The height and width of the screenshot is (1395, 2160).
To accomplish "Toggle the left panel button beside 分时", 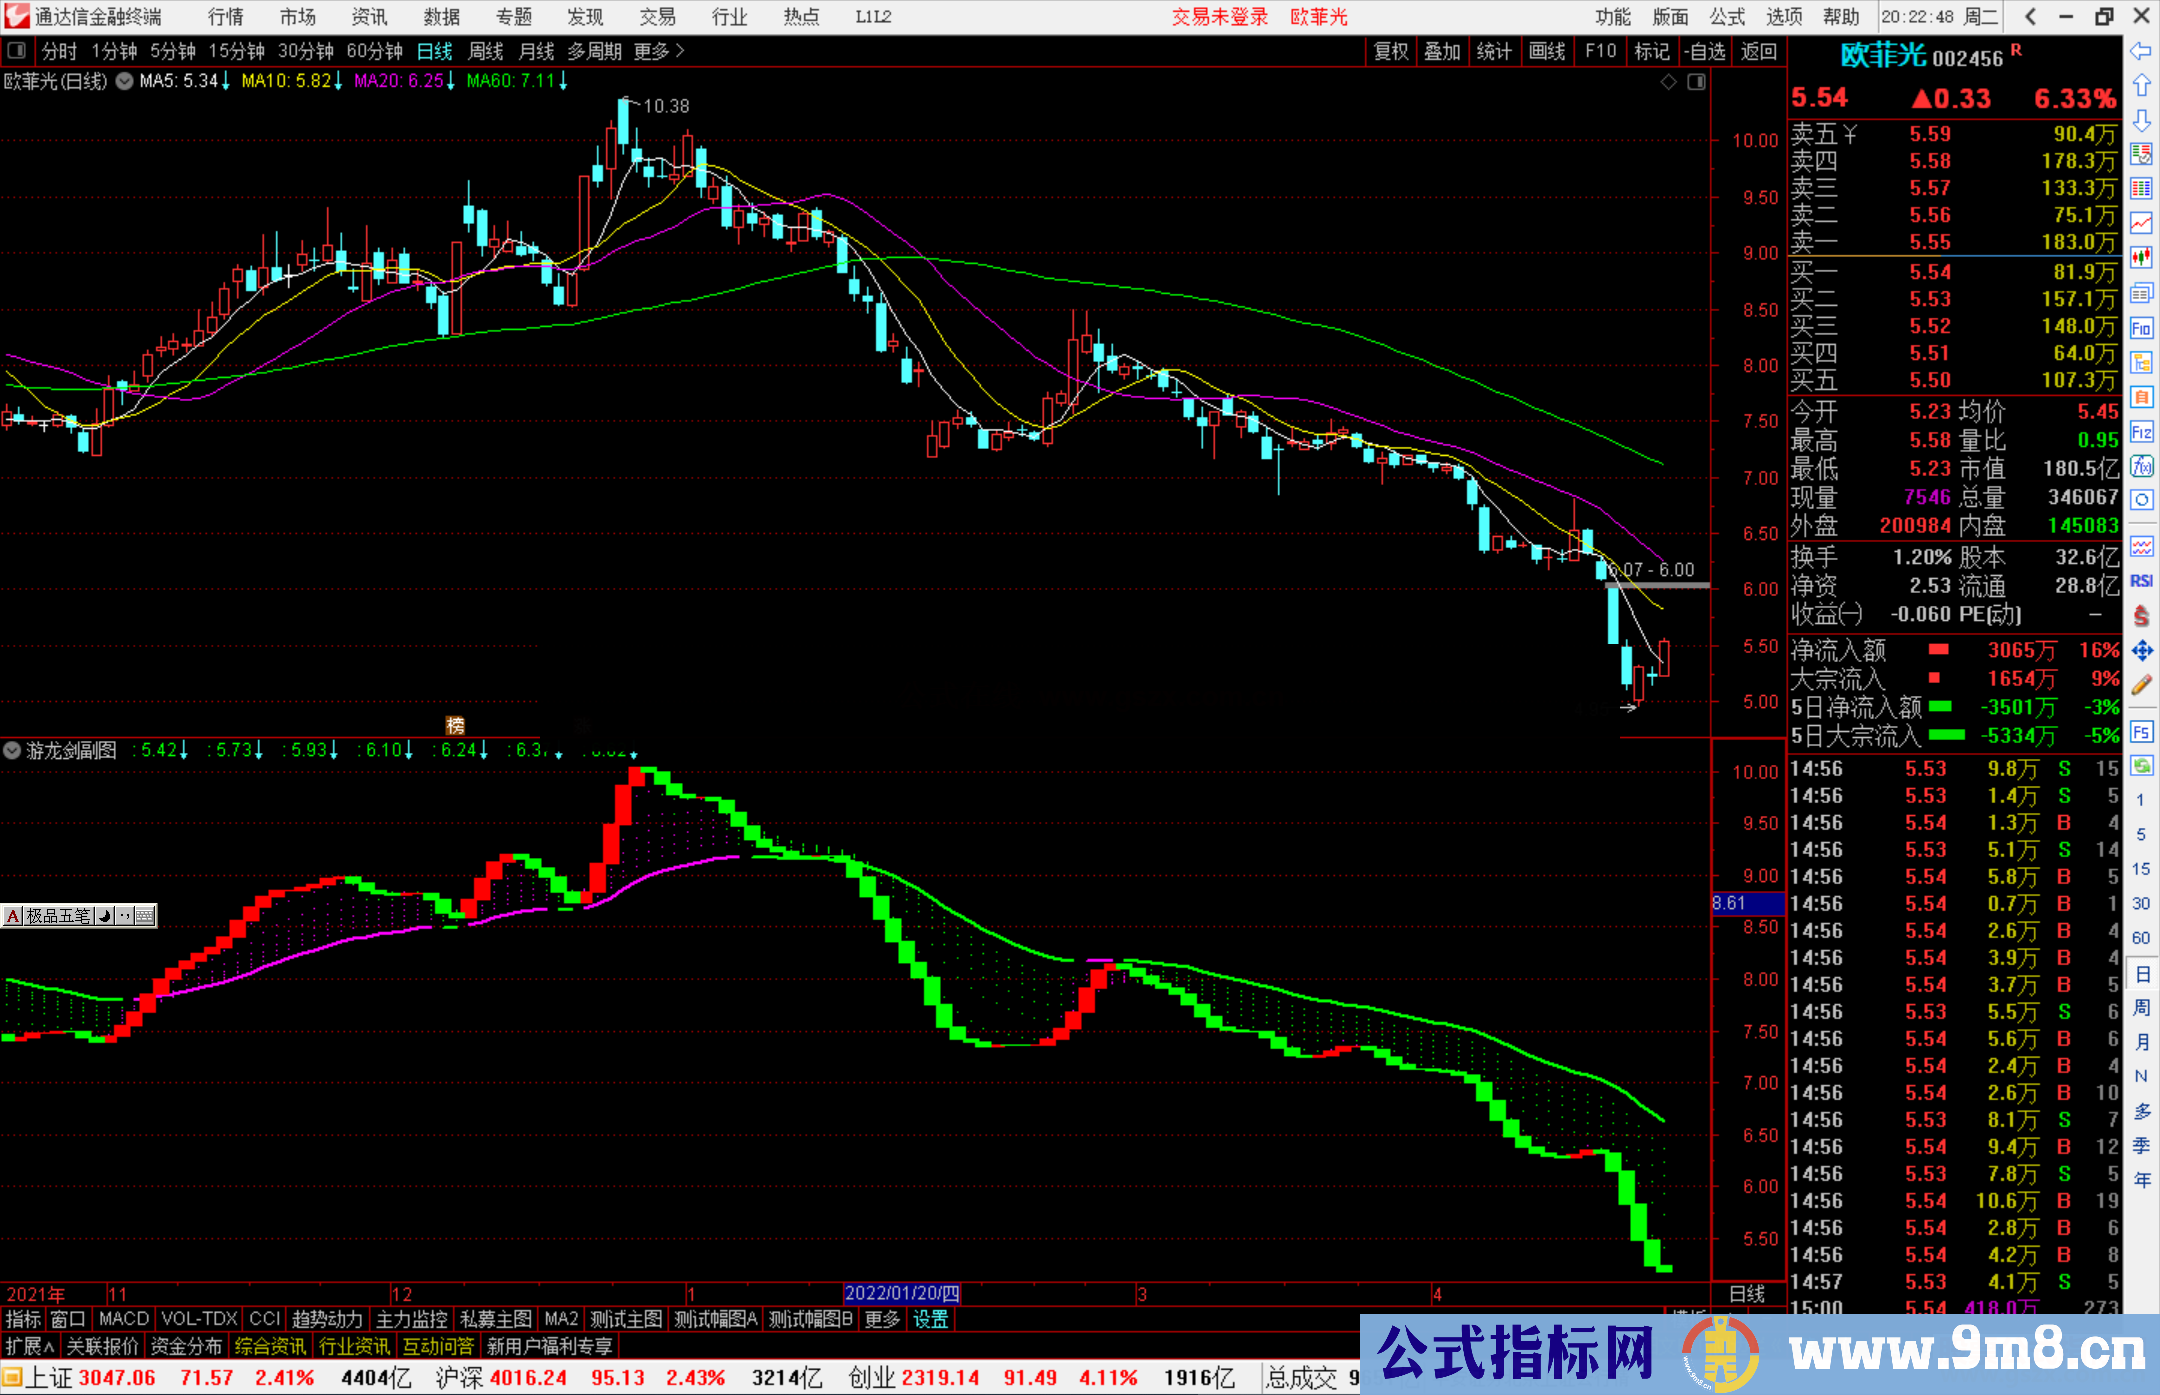I will [17, 51].
